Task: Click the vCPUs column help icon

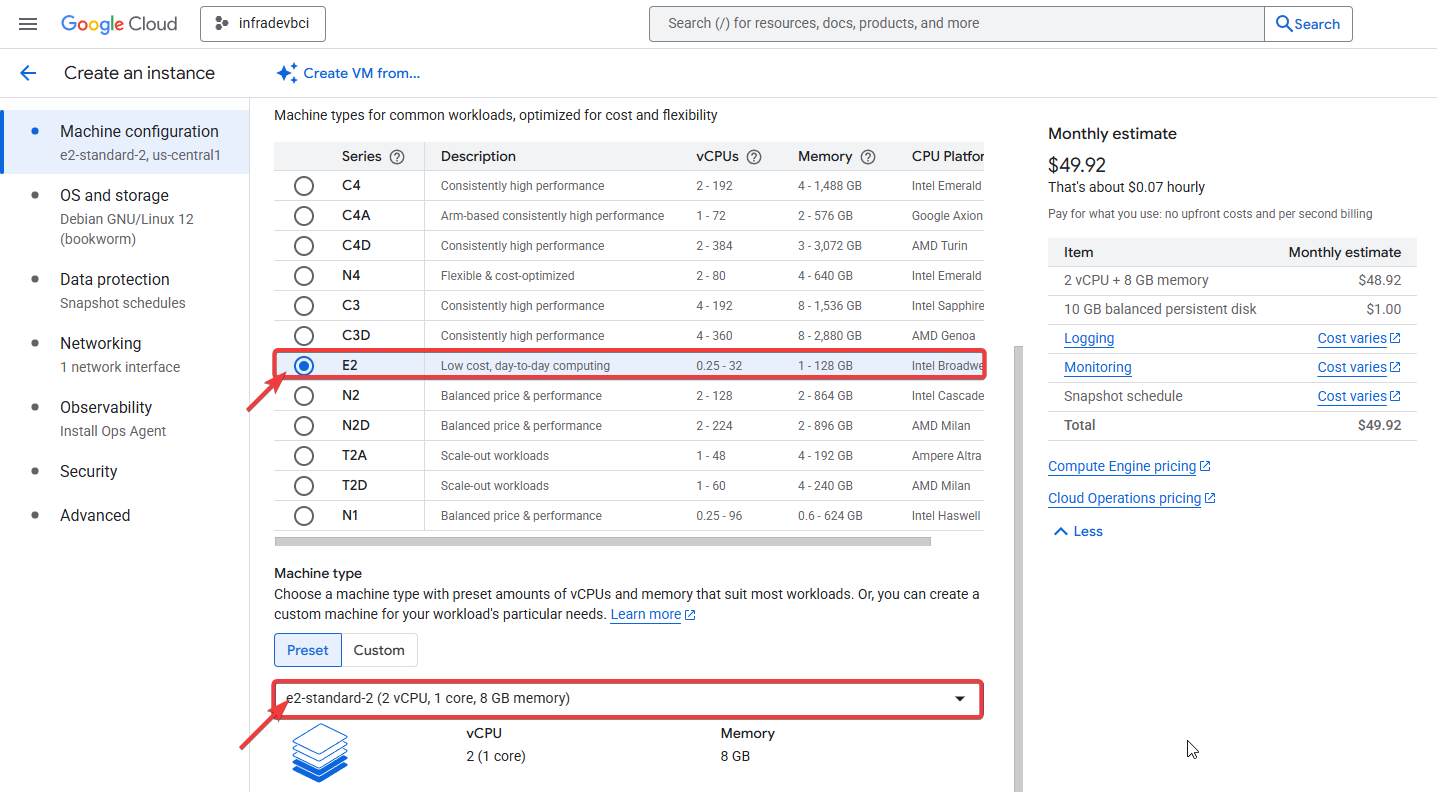Action: pos(754,157)
